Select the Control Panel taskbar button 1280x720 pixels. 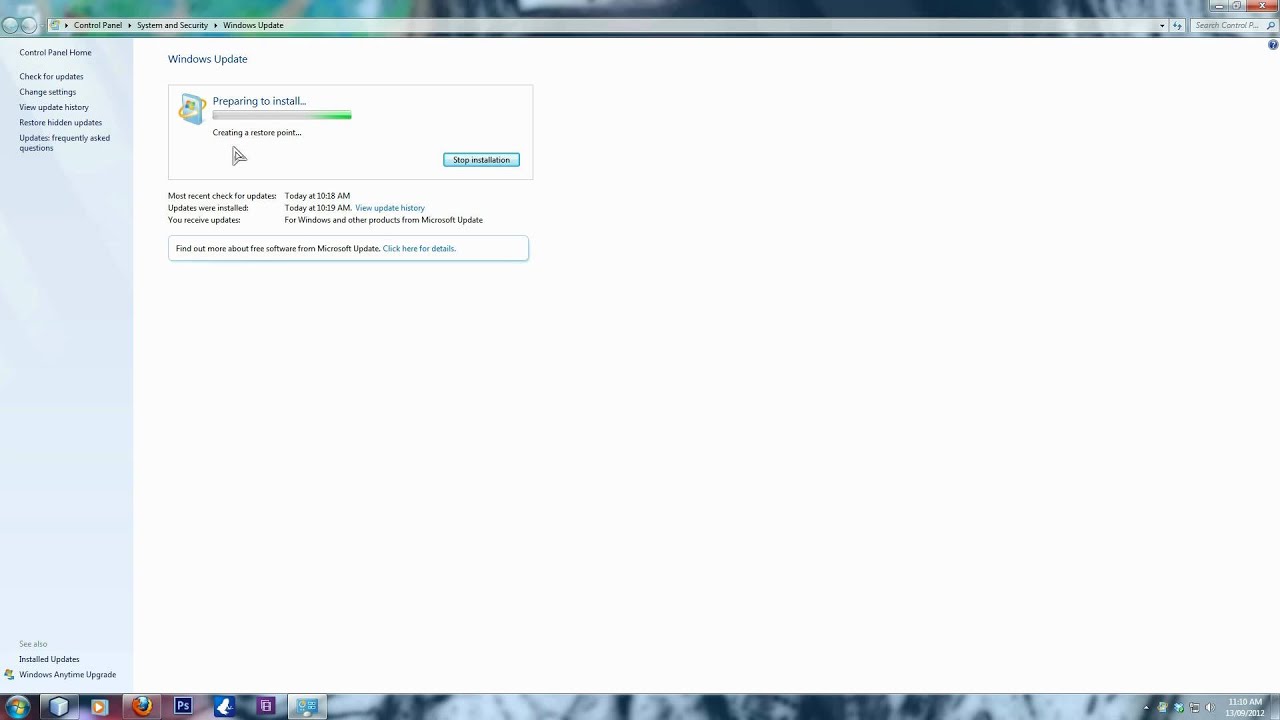click(x=307, y=707)
